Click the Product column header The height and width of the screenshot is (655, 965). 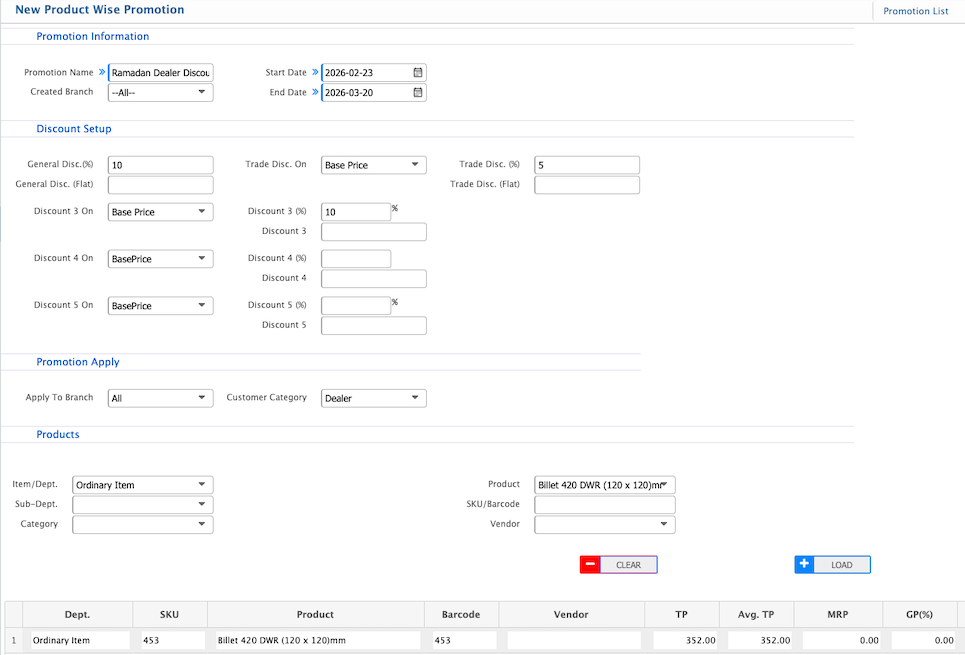click(315, 615)
